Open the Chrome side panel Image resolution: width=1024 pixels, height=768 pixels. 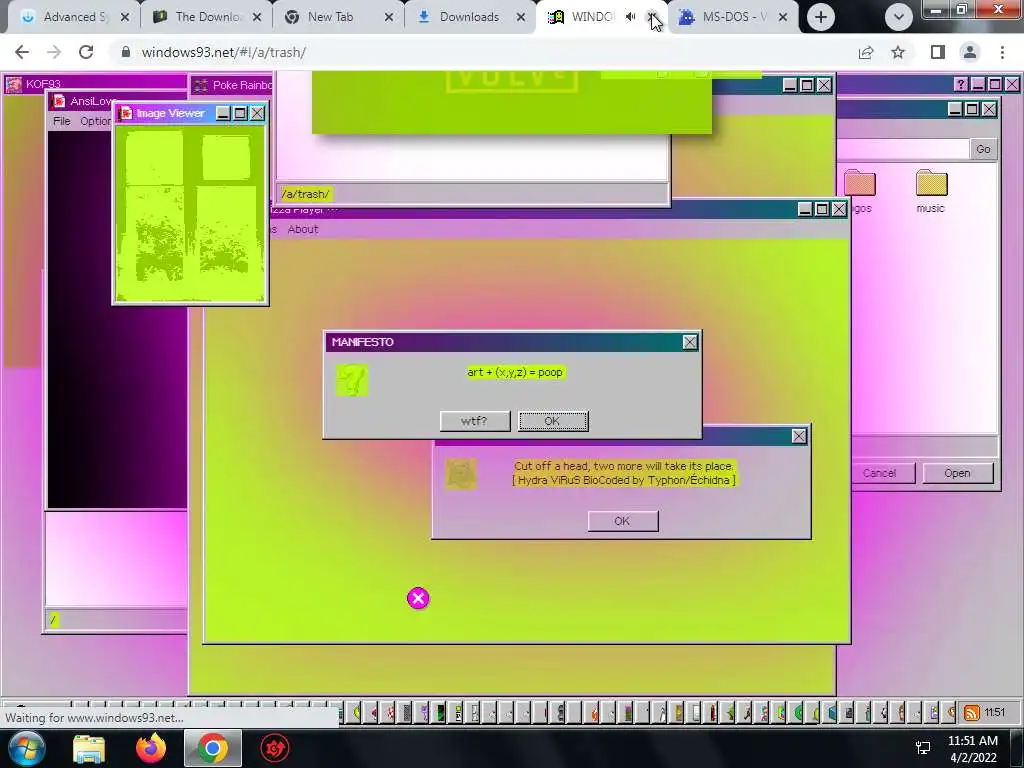(x=938, y=52)
